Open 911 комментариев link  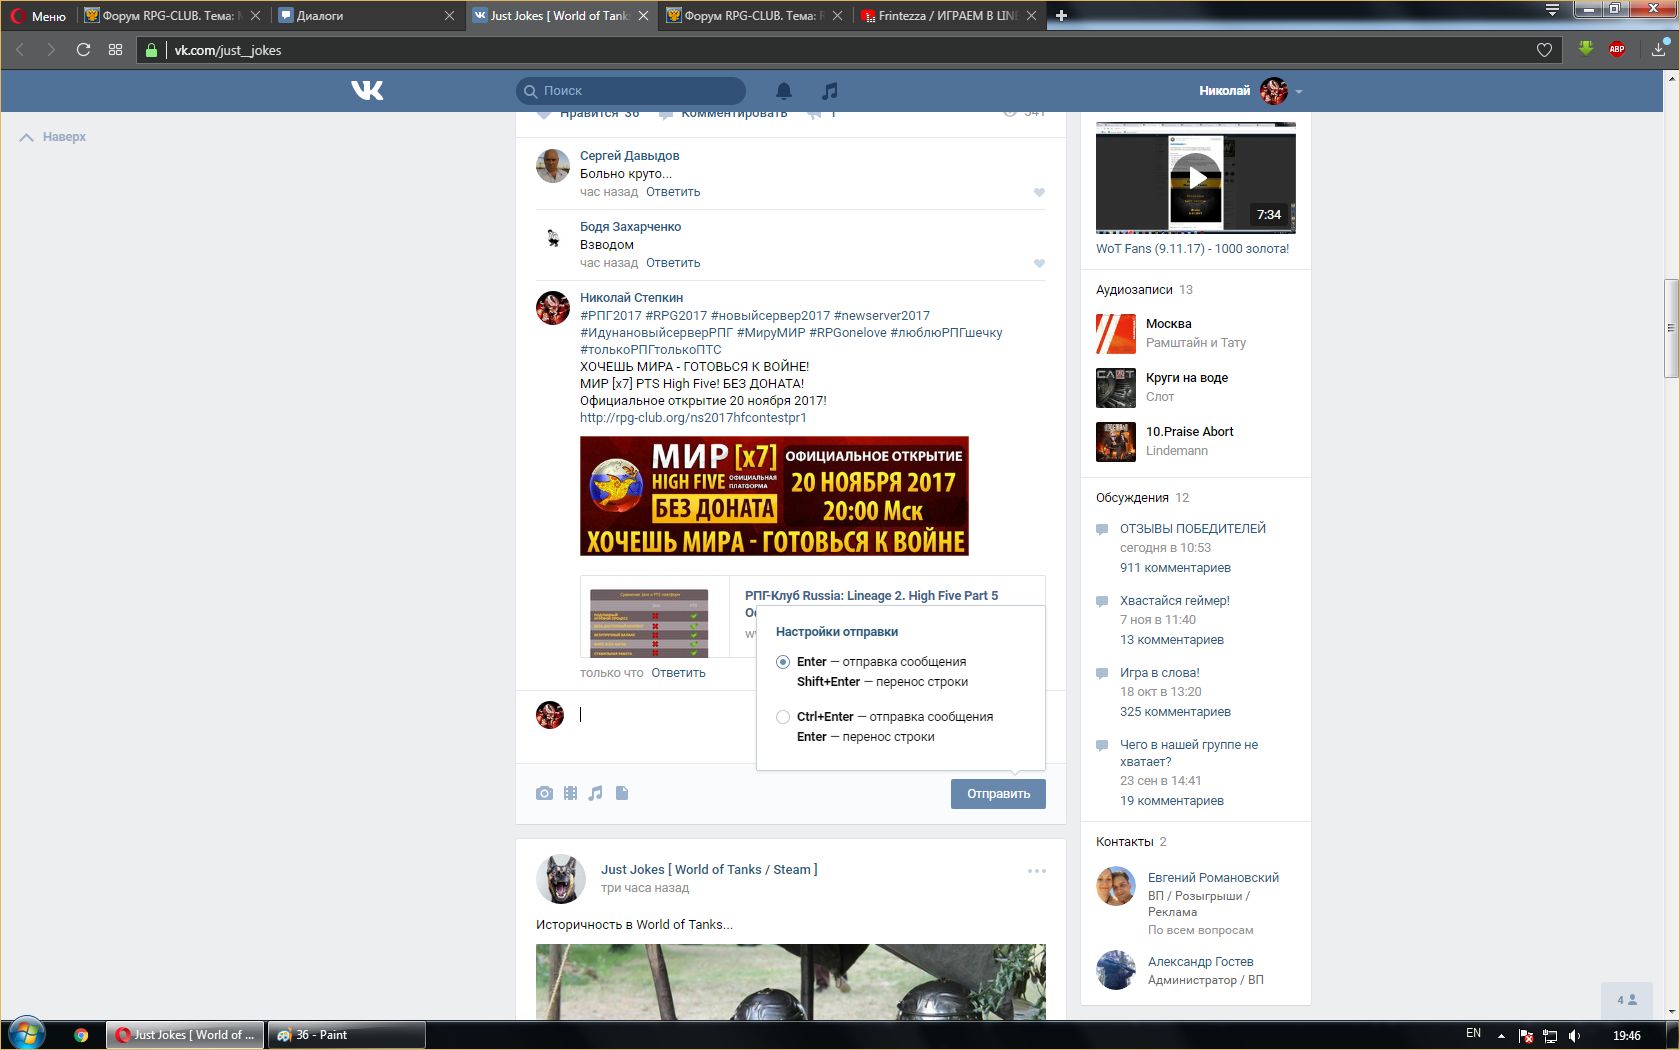tap(1175, 568)
